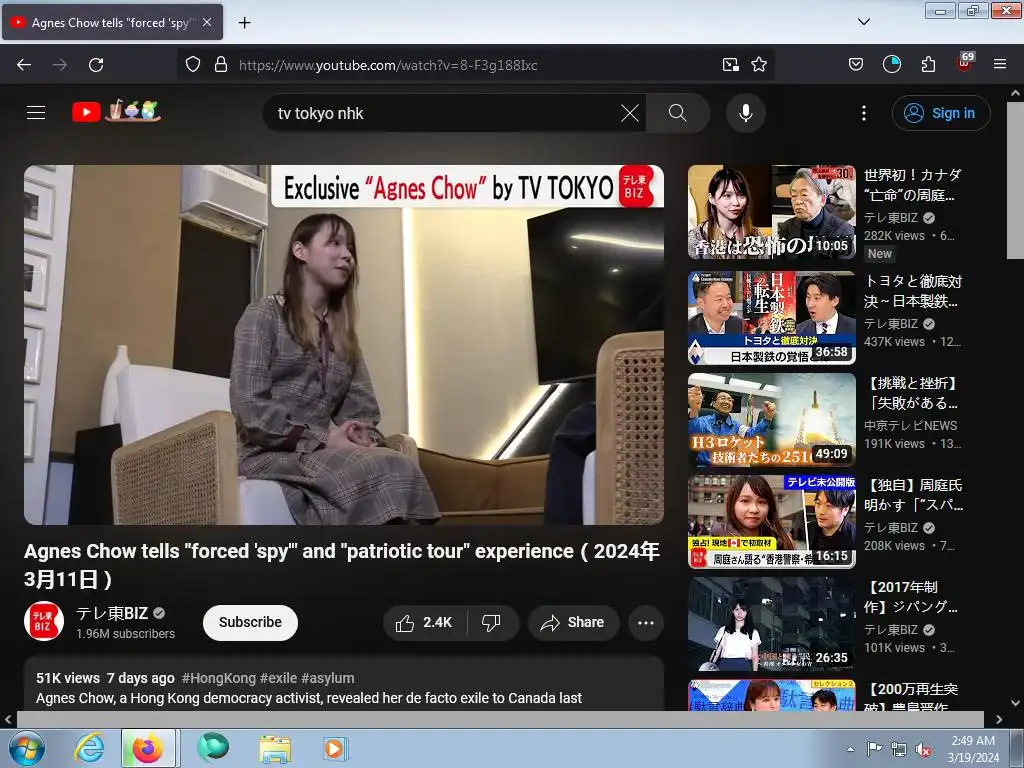Click the uBlock extension icon showing 69

point(965,63)
